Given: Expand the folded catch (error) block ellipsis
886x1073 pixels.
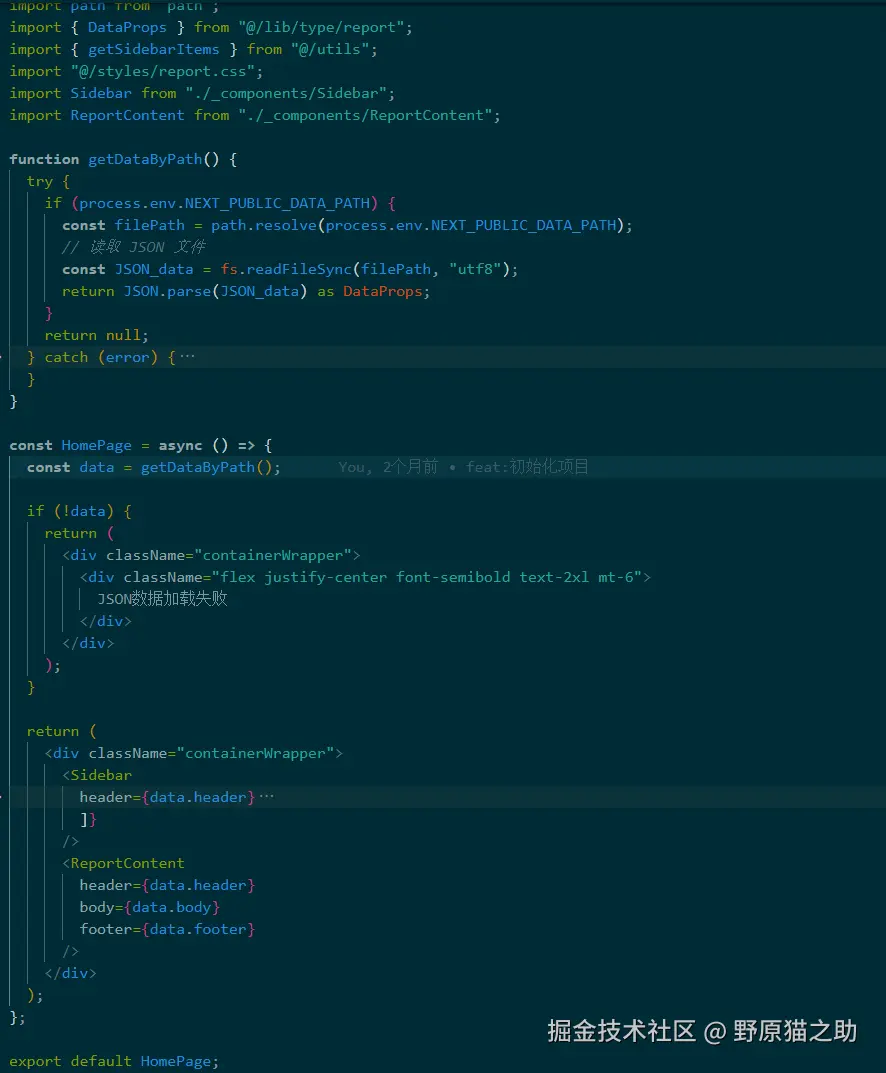Looking at the screenshot, I should [187, 357].
